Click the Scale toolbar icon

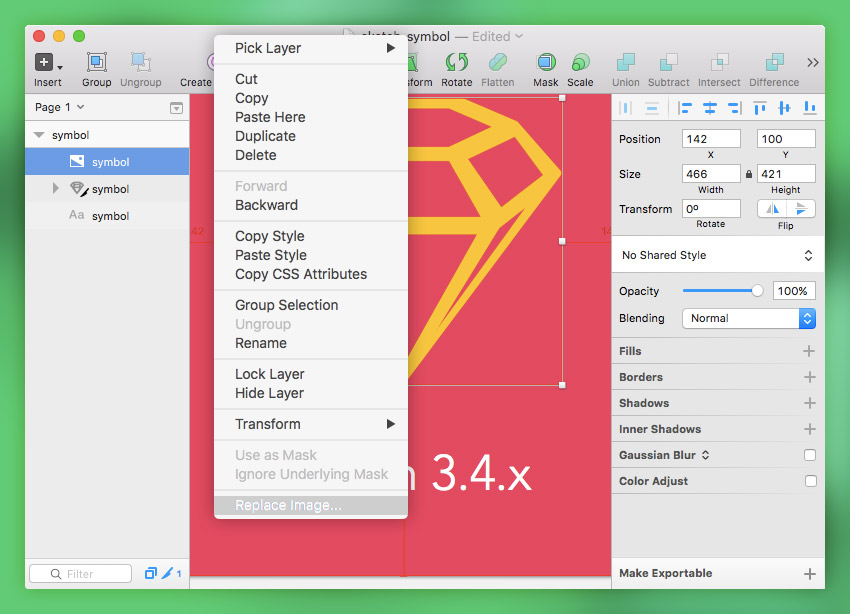tap(580, 63)
